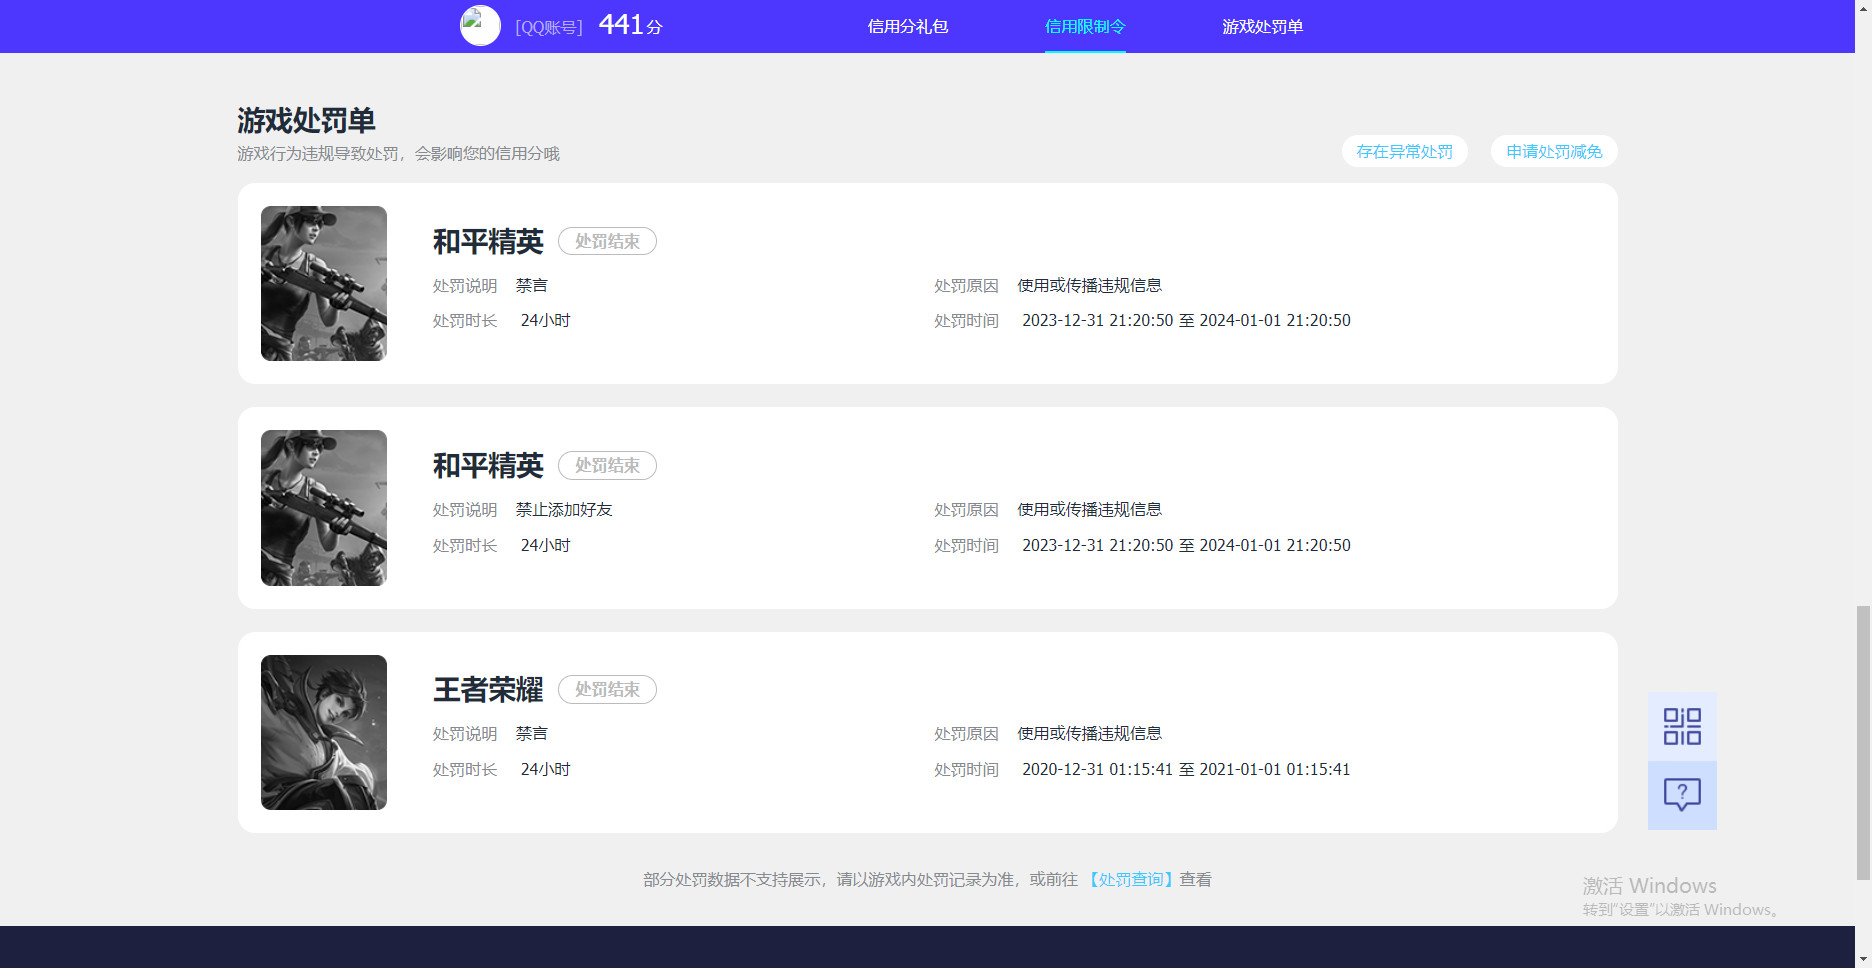The width and height of the screenshot is (1872, 968).
Task: Click 处罚结束 badge on 王者荣耀 card
Action: (x=607, y=690)
